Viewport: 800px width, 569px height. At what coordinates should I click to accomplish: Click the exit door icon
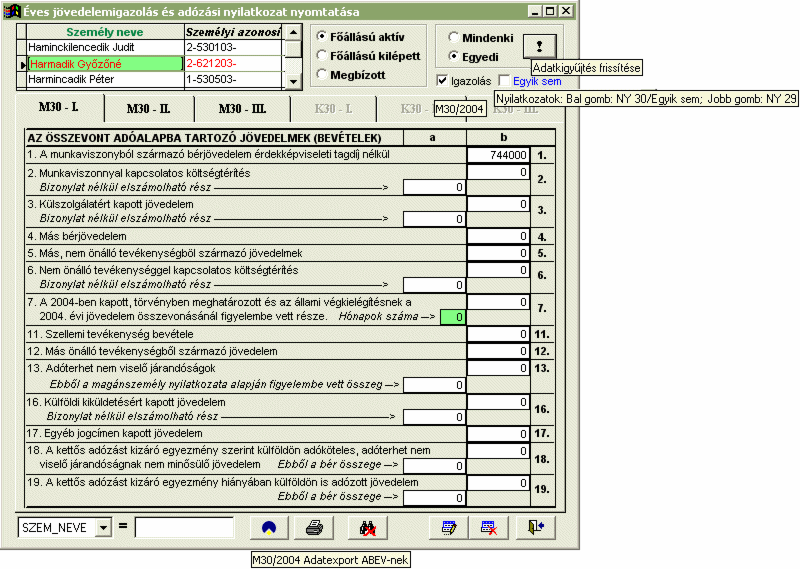pos(536,528)
